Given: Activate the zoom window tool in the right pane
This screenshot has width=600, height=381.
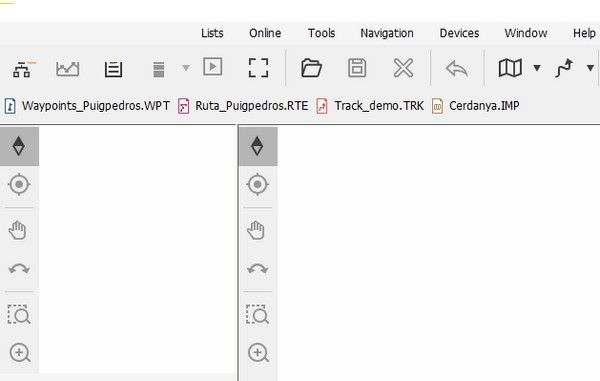Looking at the screenshot, I should (x=257, y=314).
